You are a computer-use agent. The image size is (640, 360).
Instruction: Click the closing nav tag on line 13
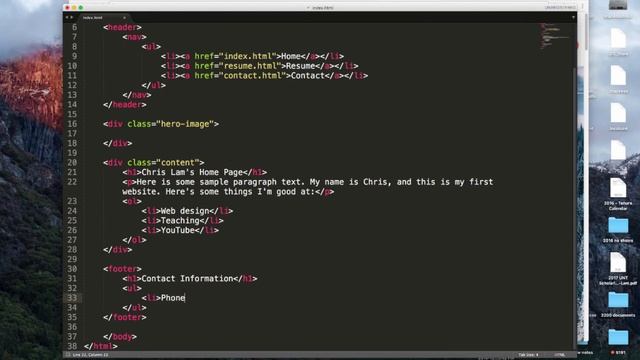137,95
